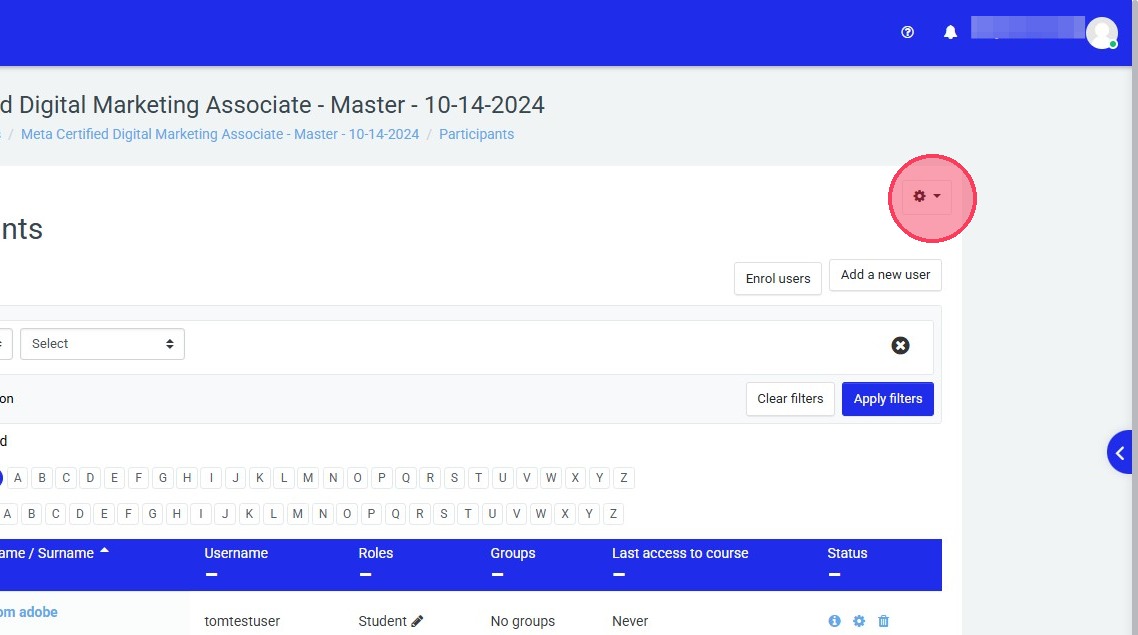Filter upper alphabet row by letter Z
Screen dimensions: 1138x635
[x=623, y=478]
